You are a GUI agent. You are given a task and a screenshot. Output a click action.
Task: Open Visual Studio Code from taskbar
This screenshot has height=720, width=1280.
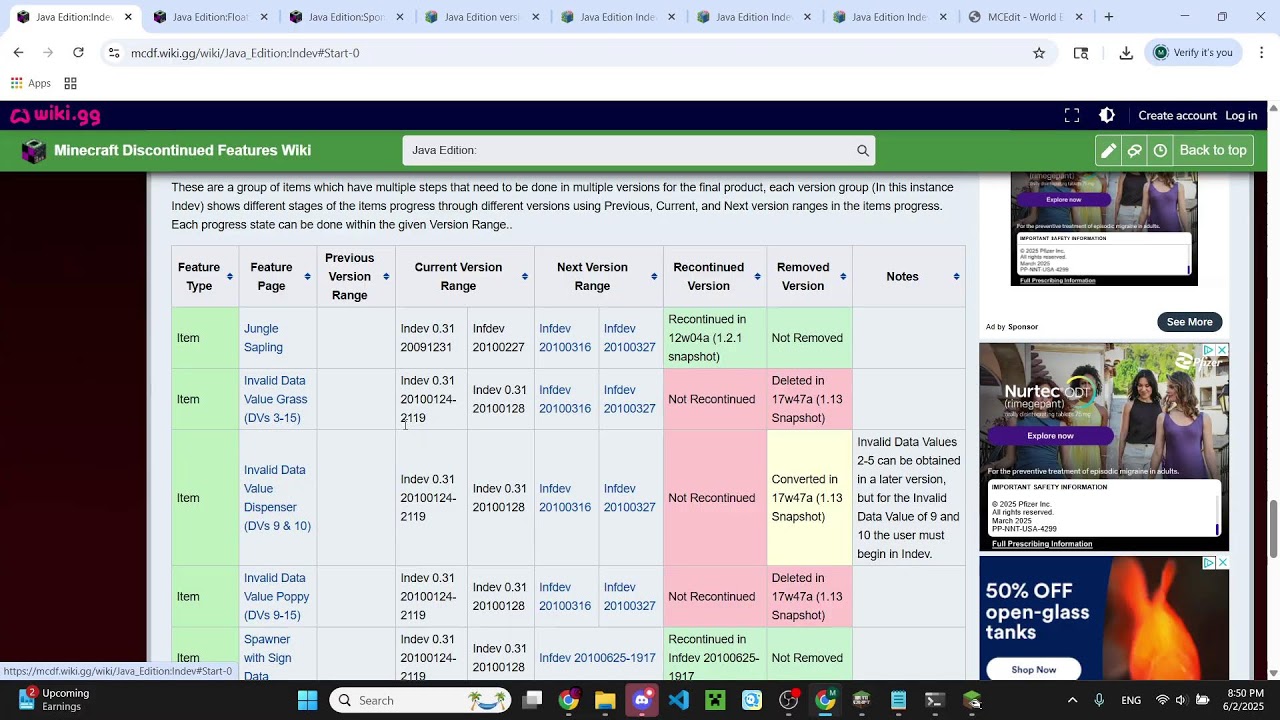[679, 700]
